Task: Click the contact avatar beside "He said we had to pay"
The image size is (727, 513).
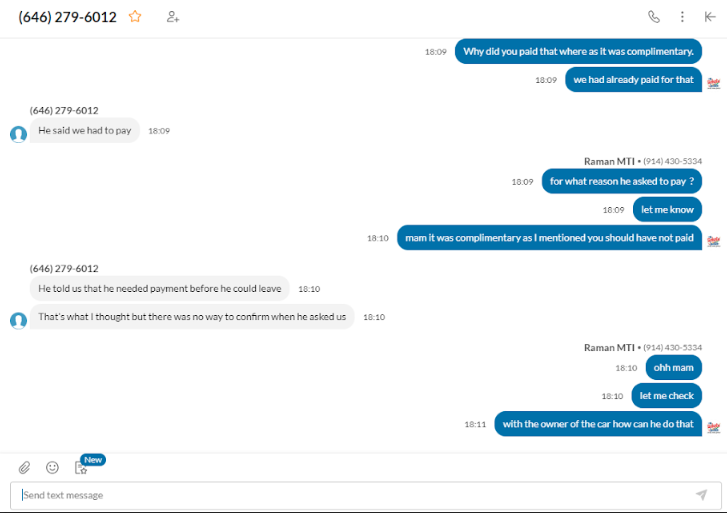Action: 19,134
